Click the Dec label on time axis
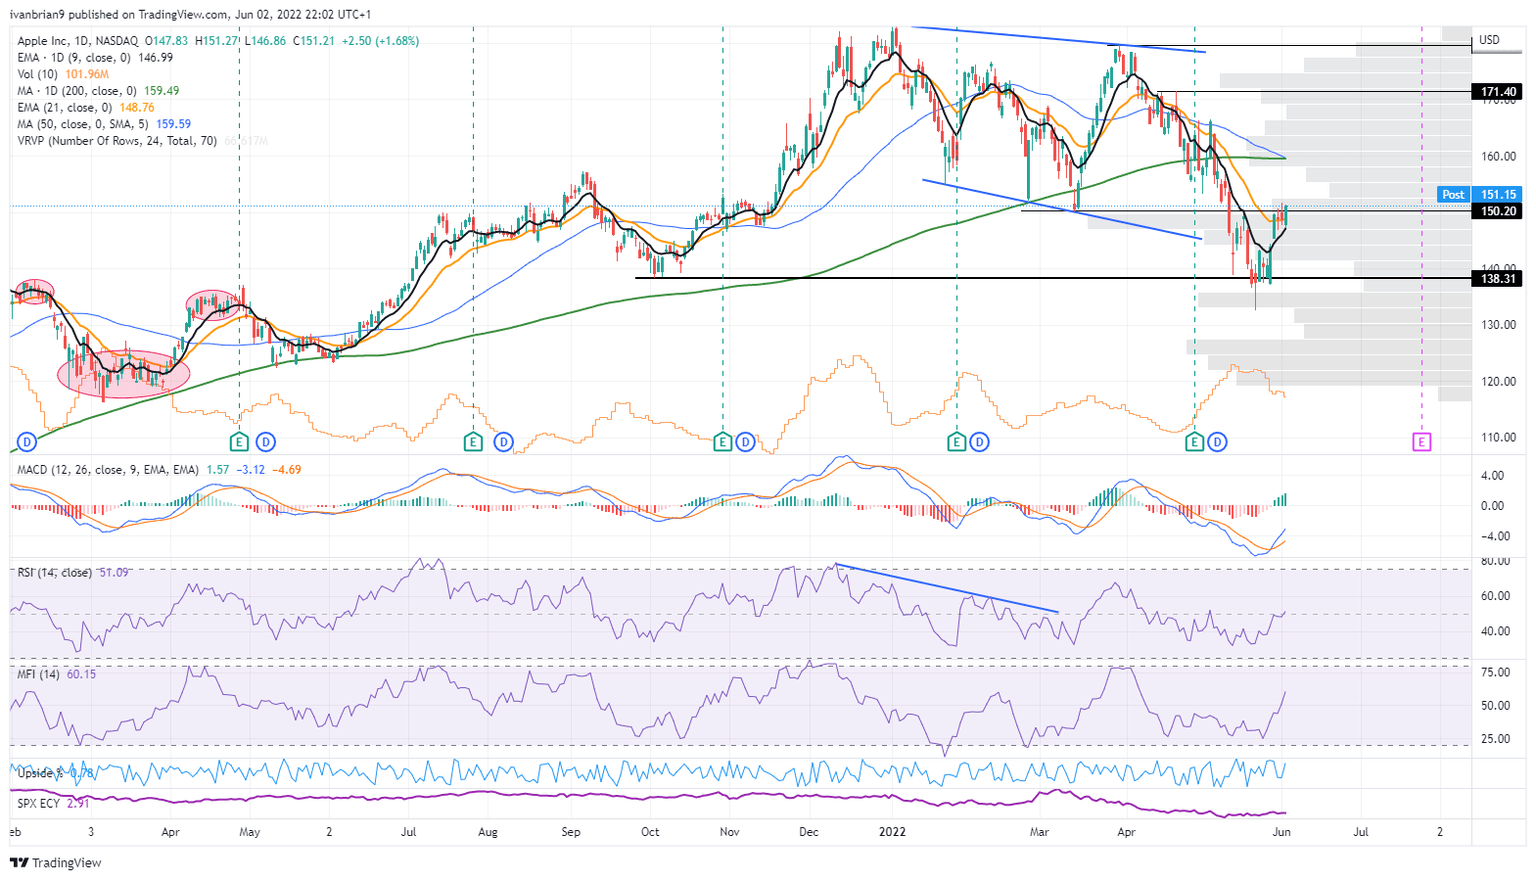Viewport: 1536px width, 880px height. tap(808, 832)
